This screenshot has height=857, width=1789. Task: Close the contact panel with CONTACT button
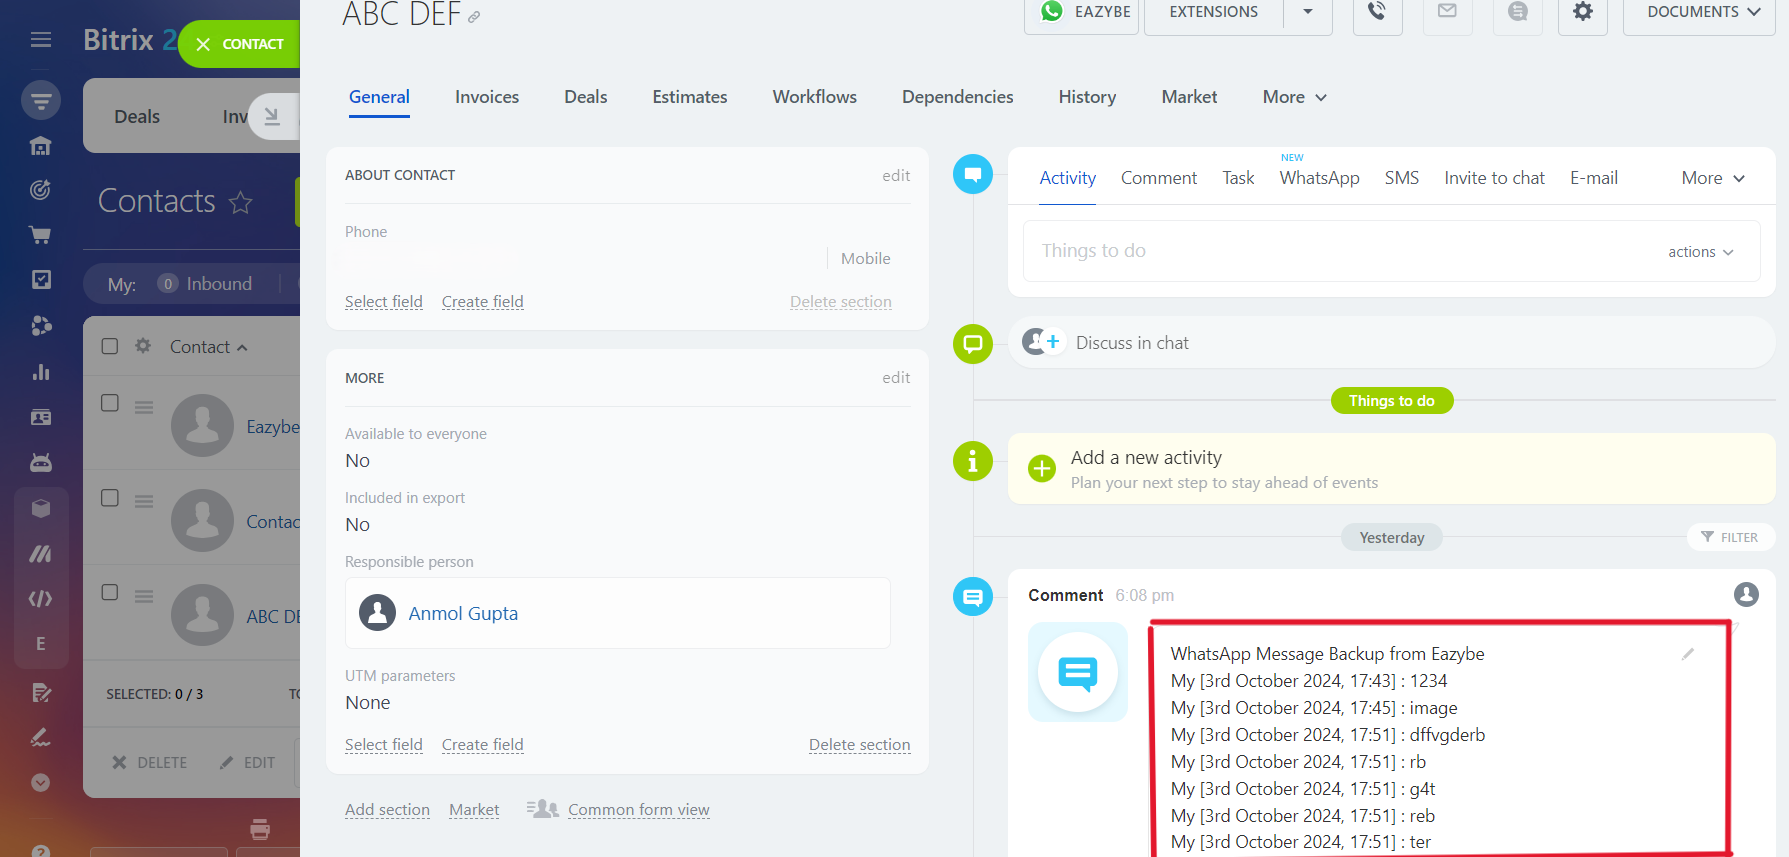pyautogui.click(x=240, y=44)
